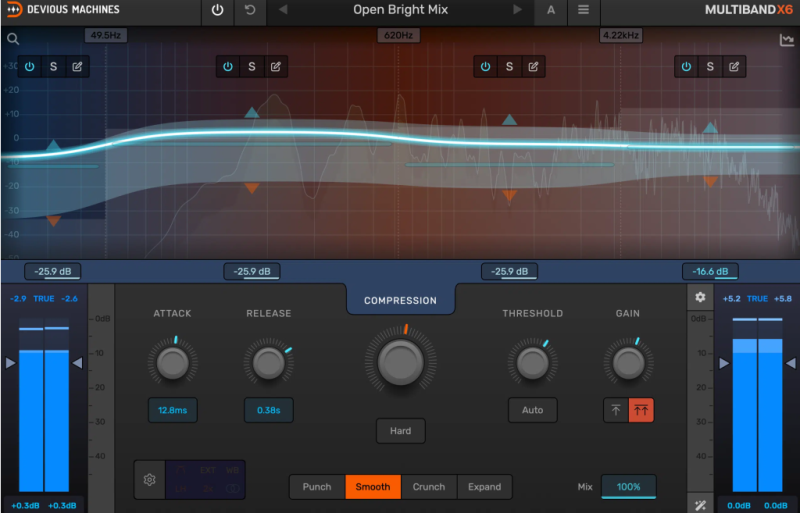
Task: Select the orange double-arrow gain mode button
Action: click(x=641, y=410)
